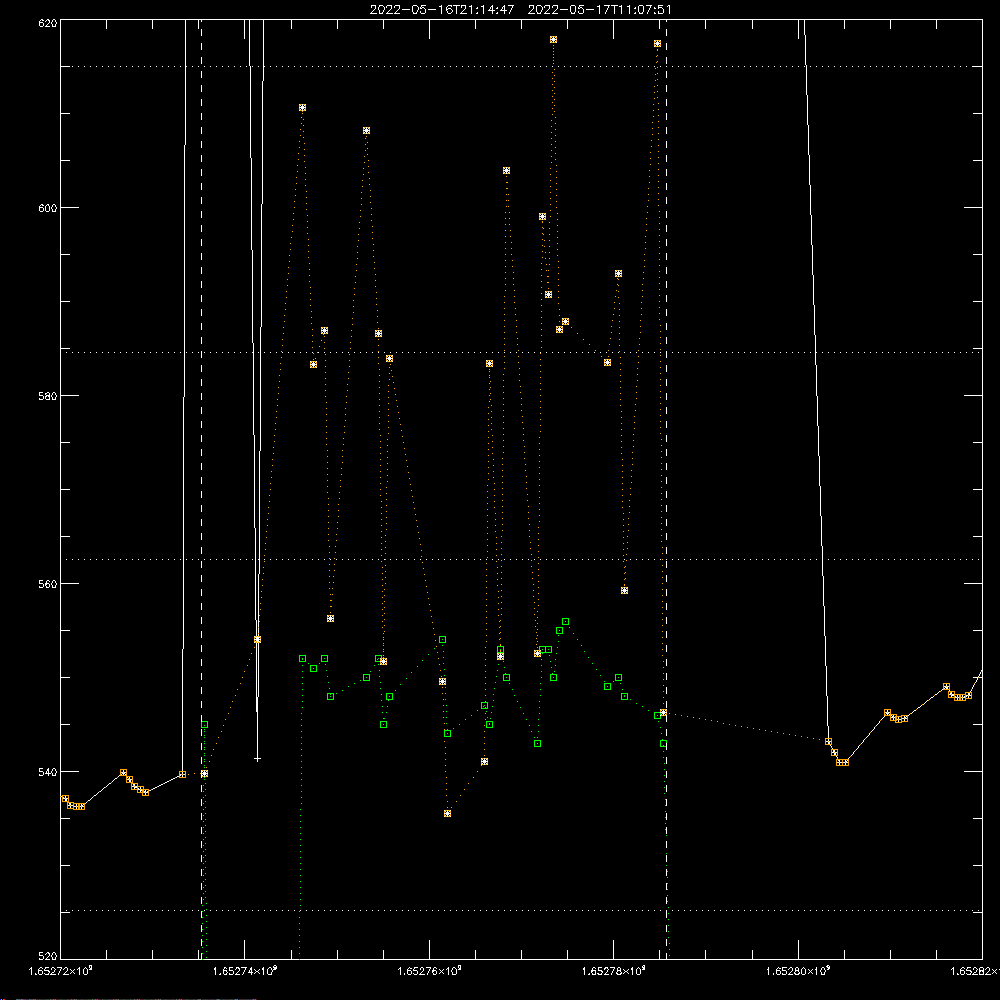The height and width of the screenshot is (1000, 1000).
Task: Click the white plus marker below the white spike
Action: [258, 759]
